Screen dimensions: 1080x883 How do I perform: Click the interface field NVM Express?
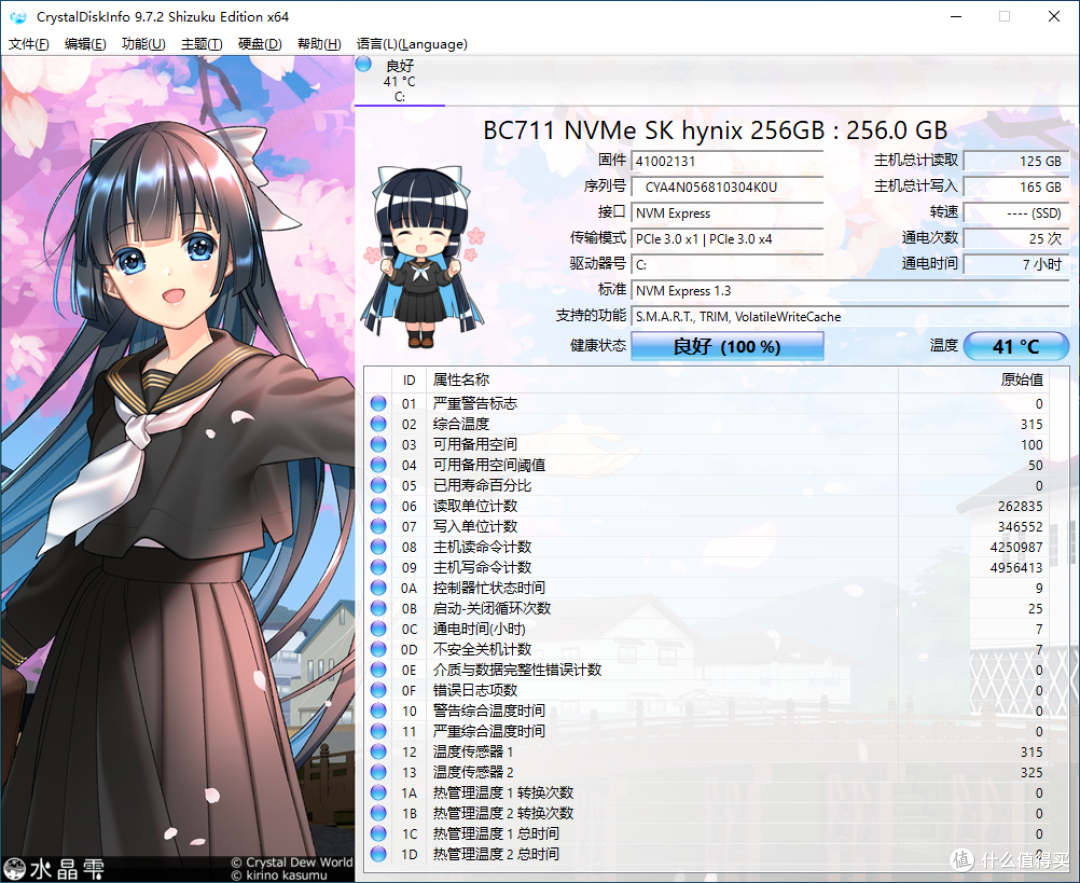click(727, 213)
